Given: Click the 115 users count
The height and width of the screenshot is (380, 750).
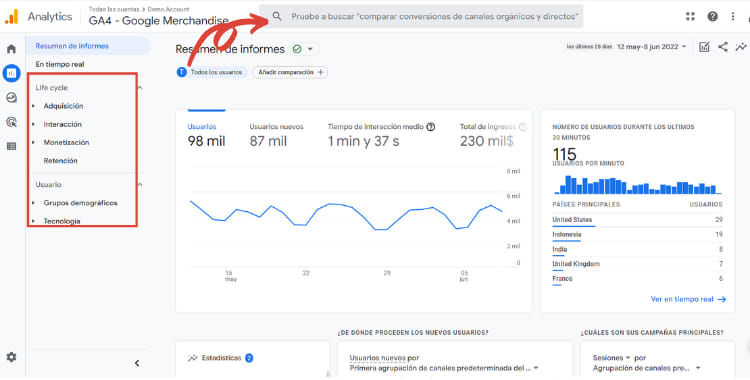Looking at the screenshot, I should click(564, 154).
